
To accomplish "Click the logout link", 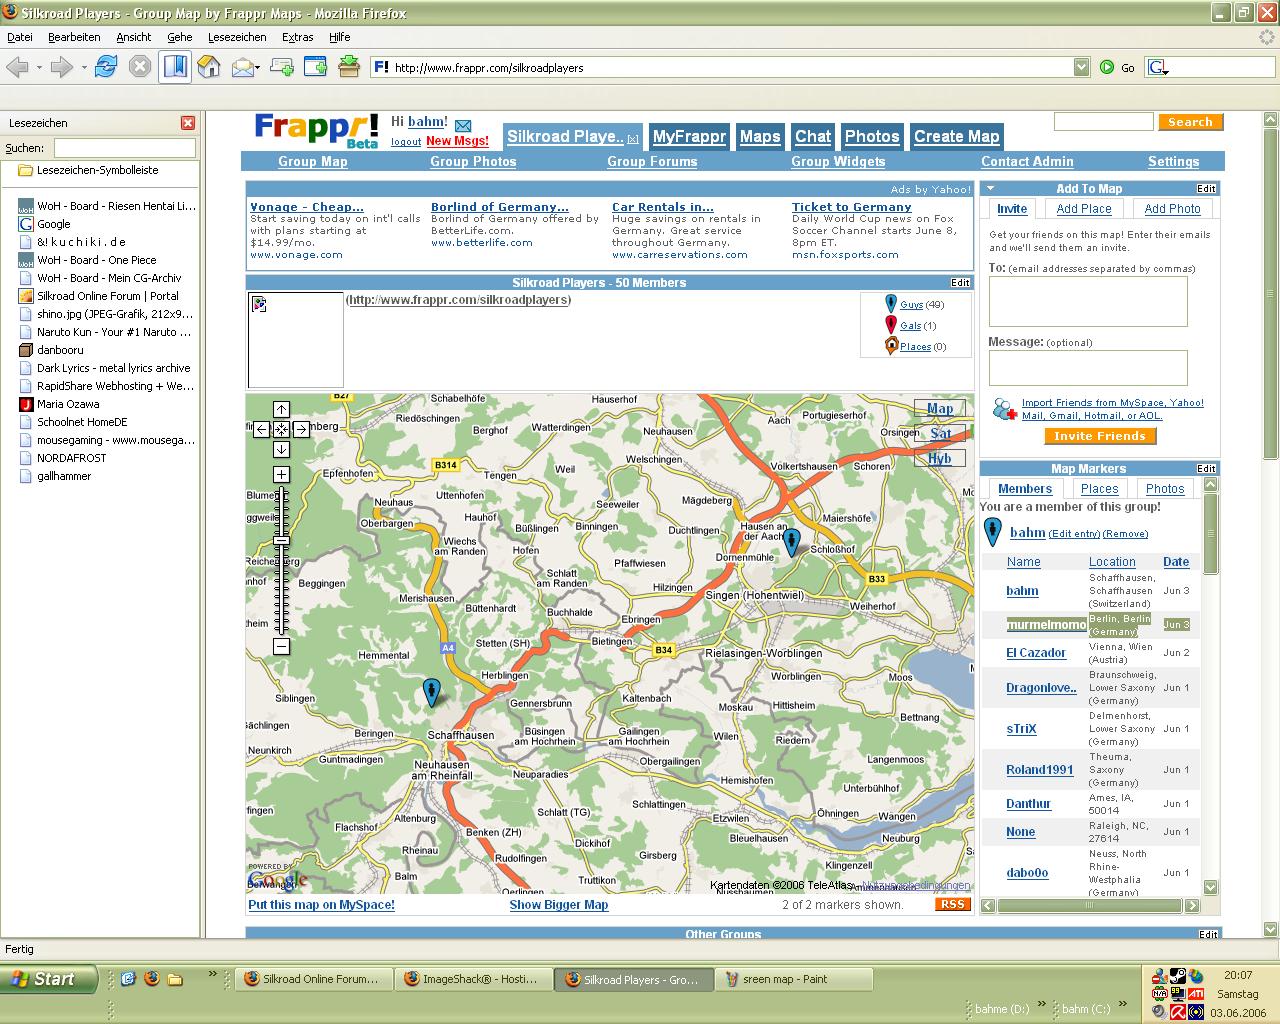I will click(406, 142).
